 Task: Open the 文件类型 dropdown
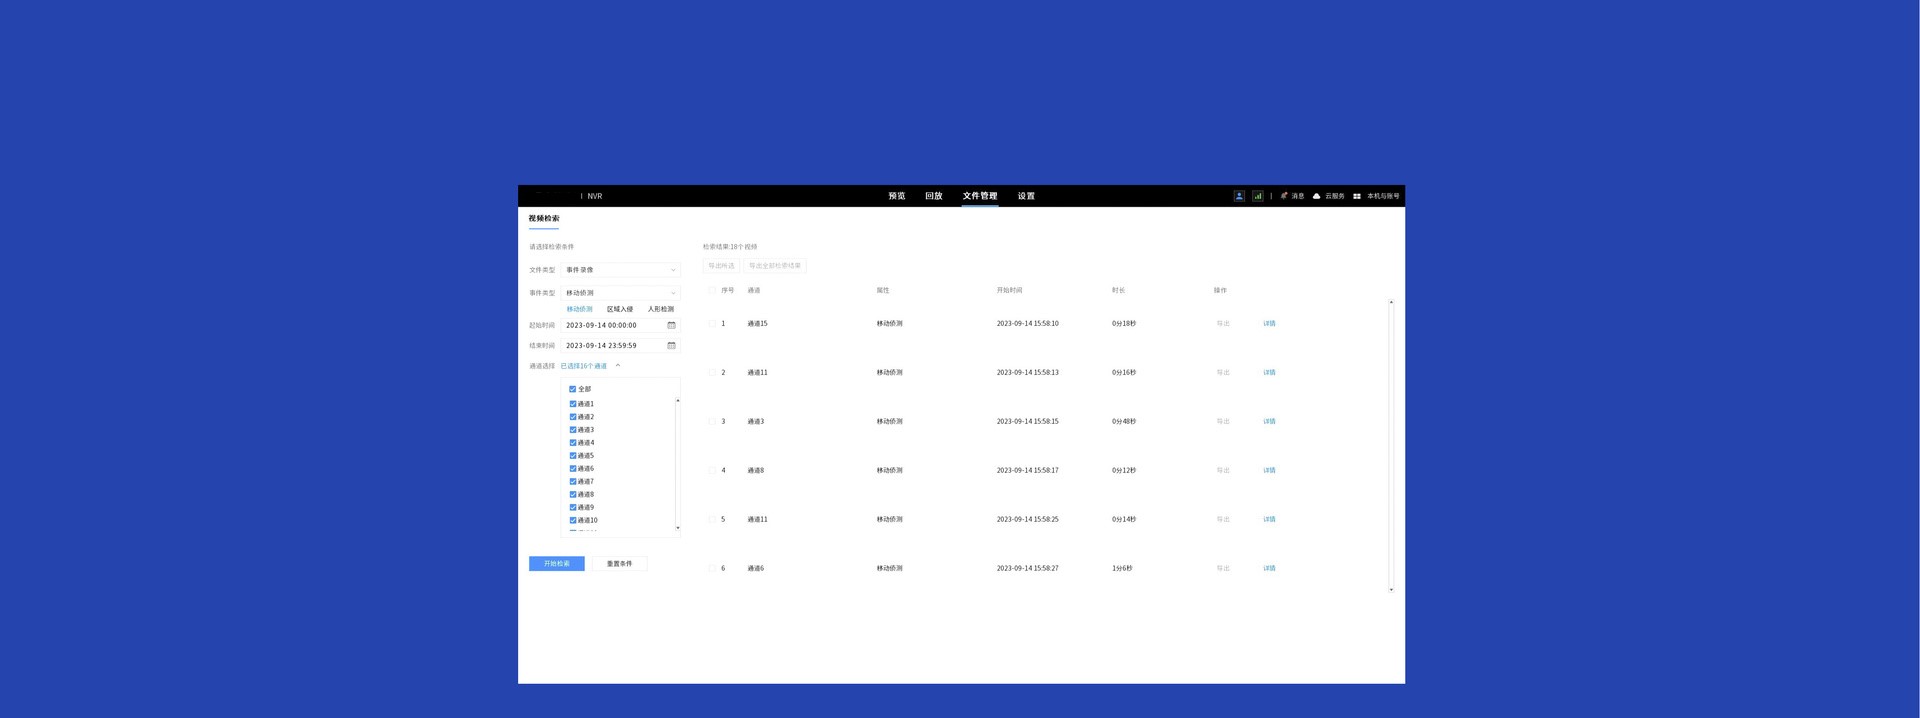(620, 270)
